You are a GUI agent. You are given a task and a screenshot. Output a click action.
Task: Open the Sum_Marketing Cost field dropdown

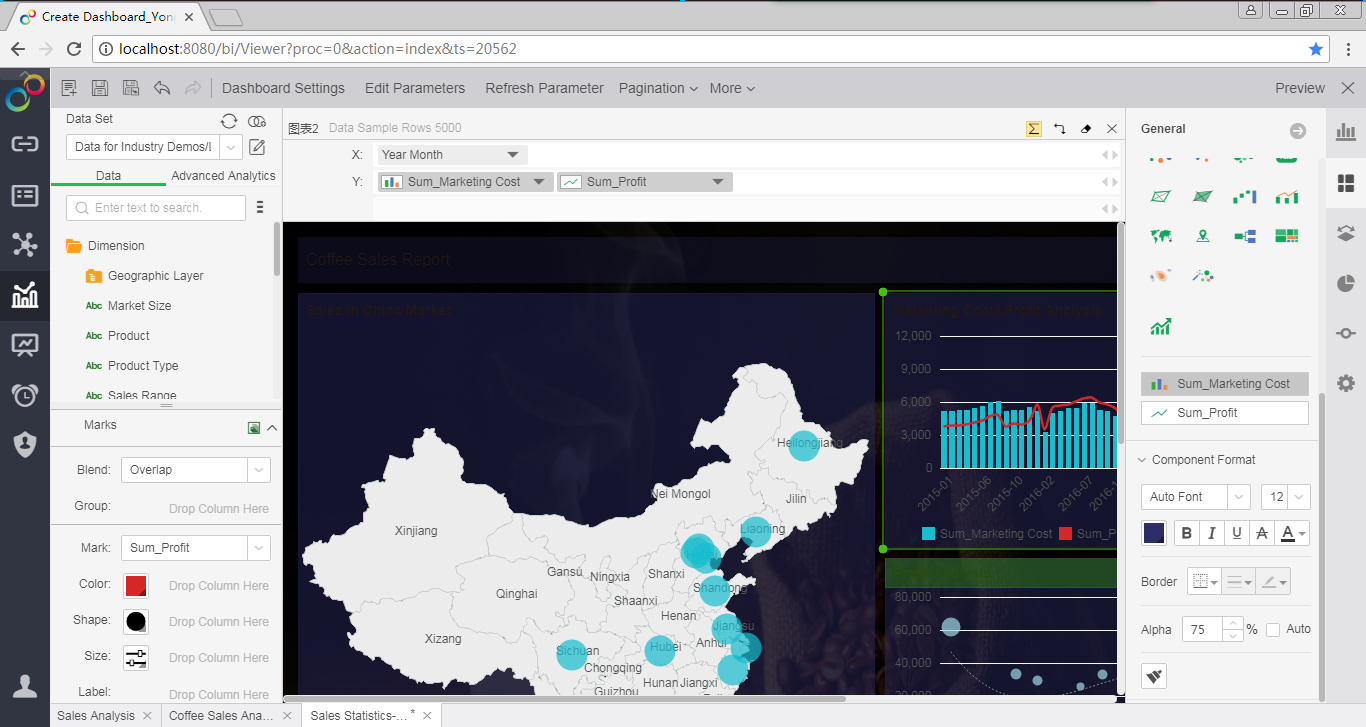click(539, 182)
